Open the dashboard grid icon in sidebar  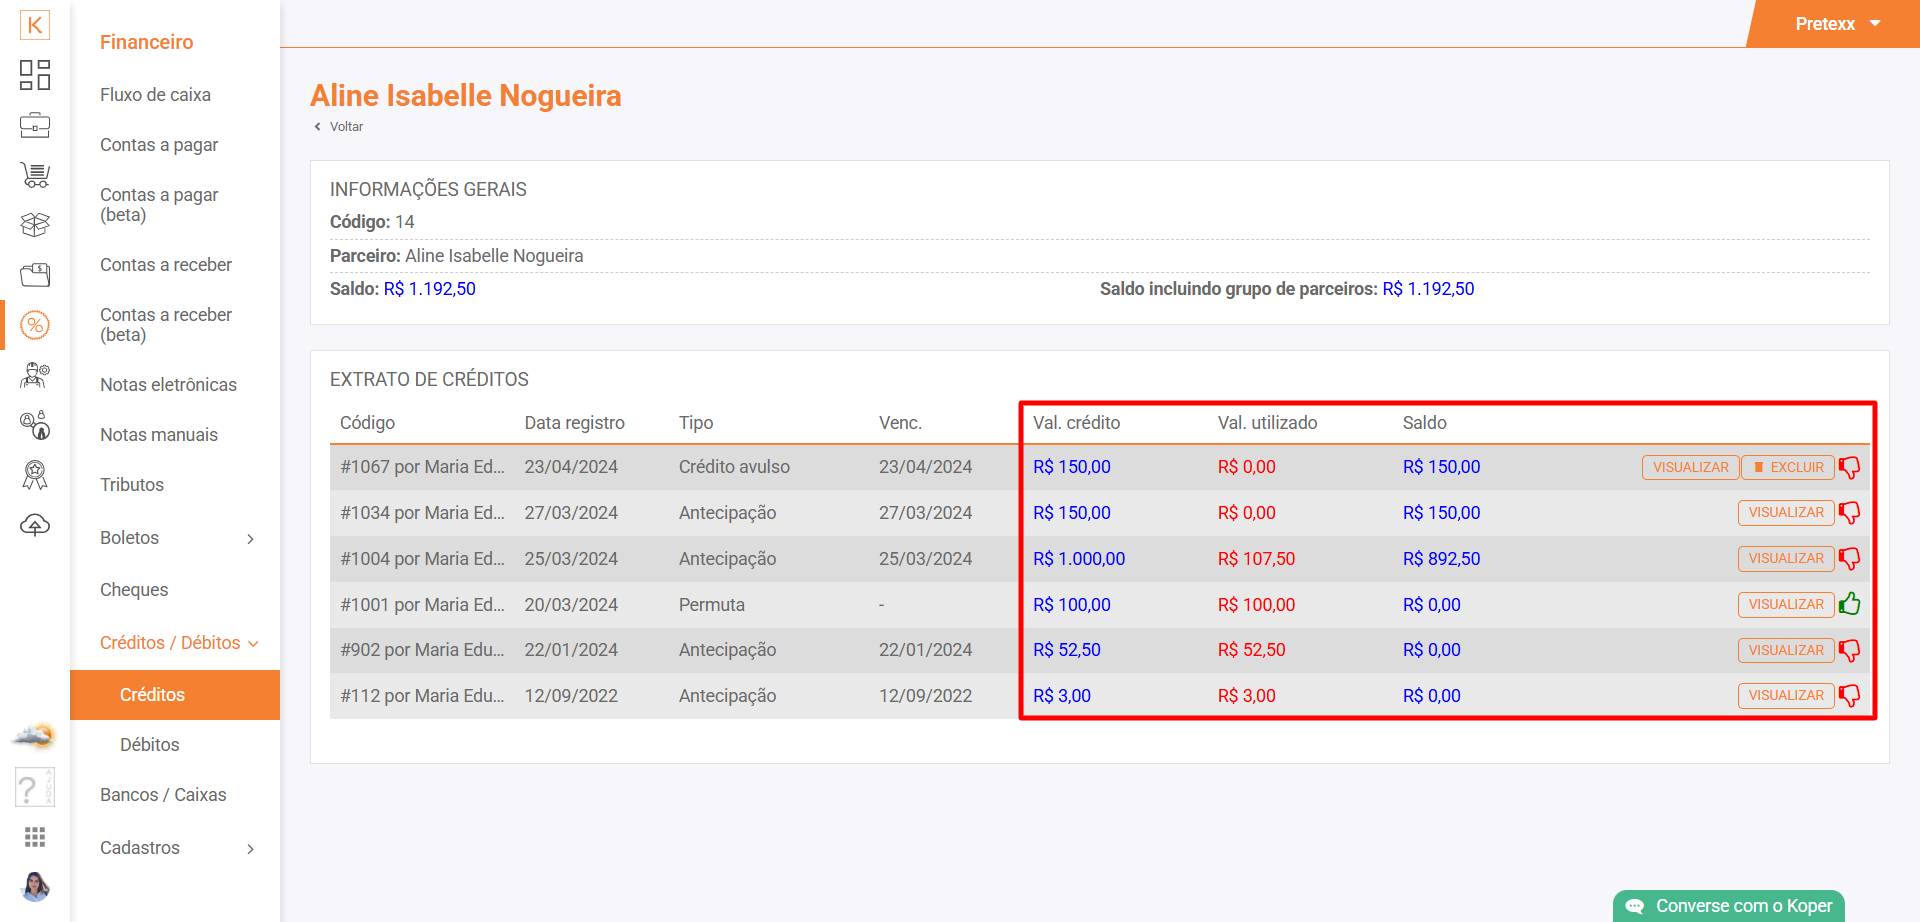click(35, 75)
